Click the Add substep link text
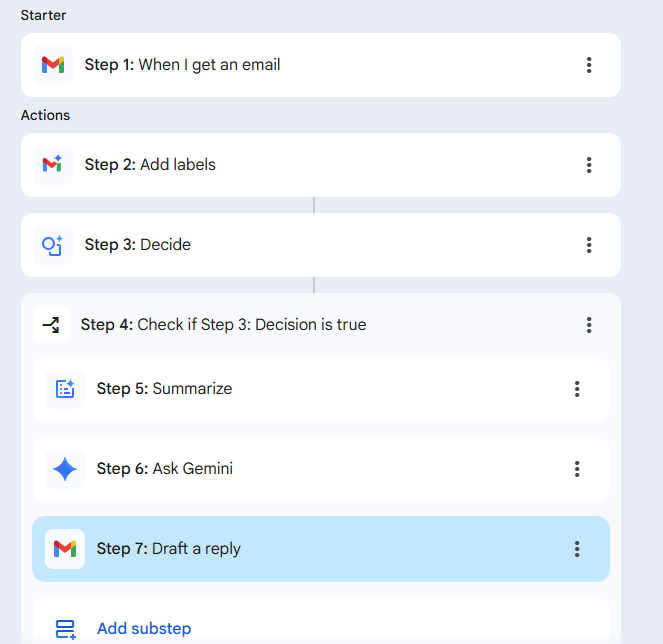The width and height of the screenshot is (663, 644). [144, 629]
